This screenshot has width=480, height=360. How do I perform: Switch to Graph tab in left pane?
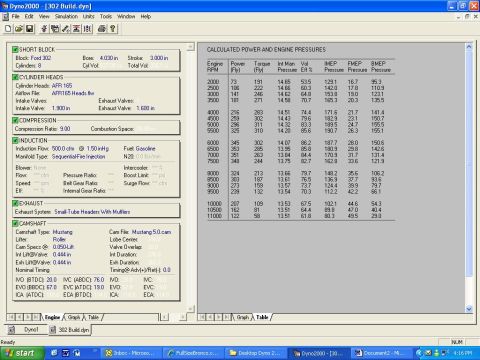coord(74,317)
